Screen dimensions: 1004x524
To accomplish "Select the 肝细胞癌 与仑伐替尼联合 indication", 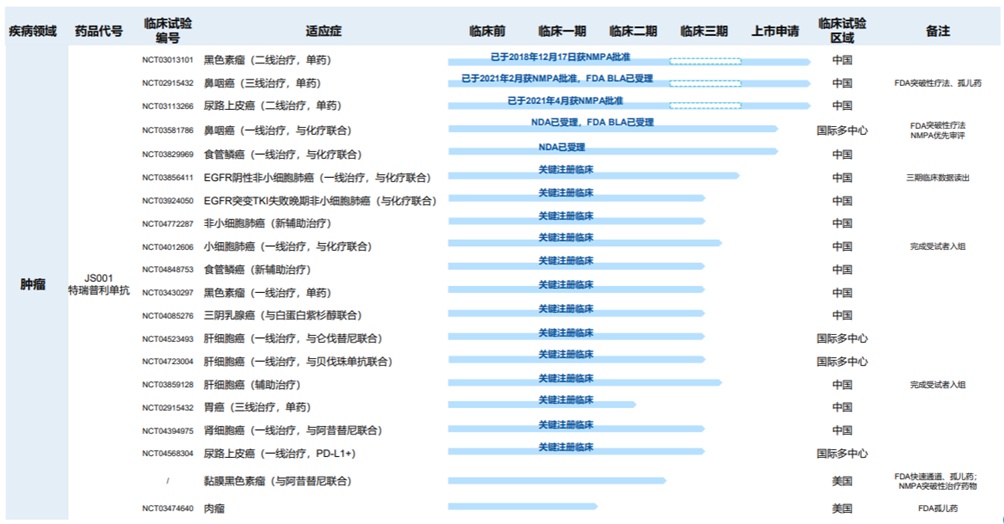I will [293, 339].
